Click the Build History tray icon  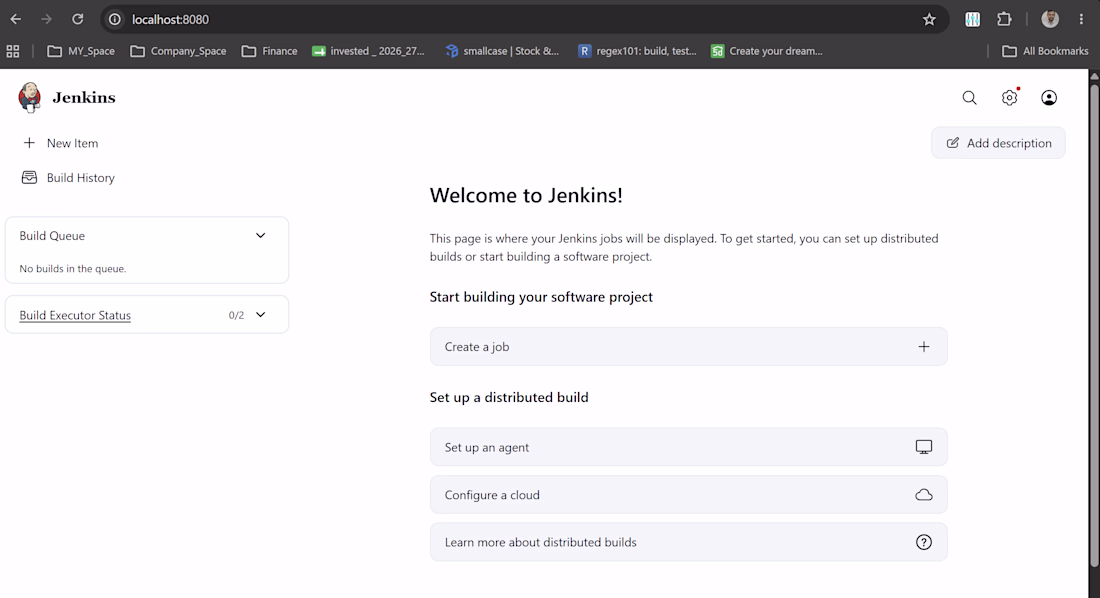point(29,178)
